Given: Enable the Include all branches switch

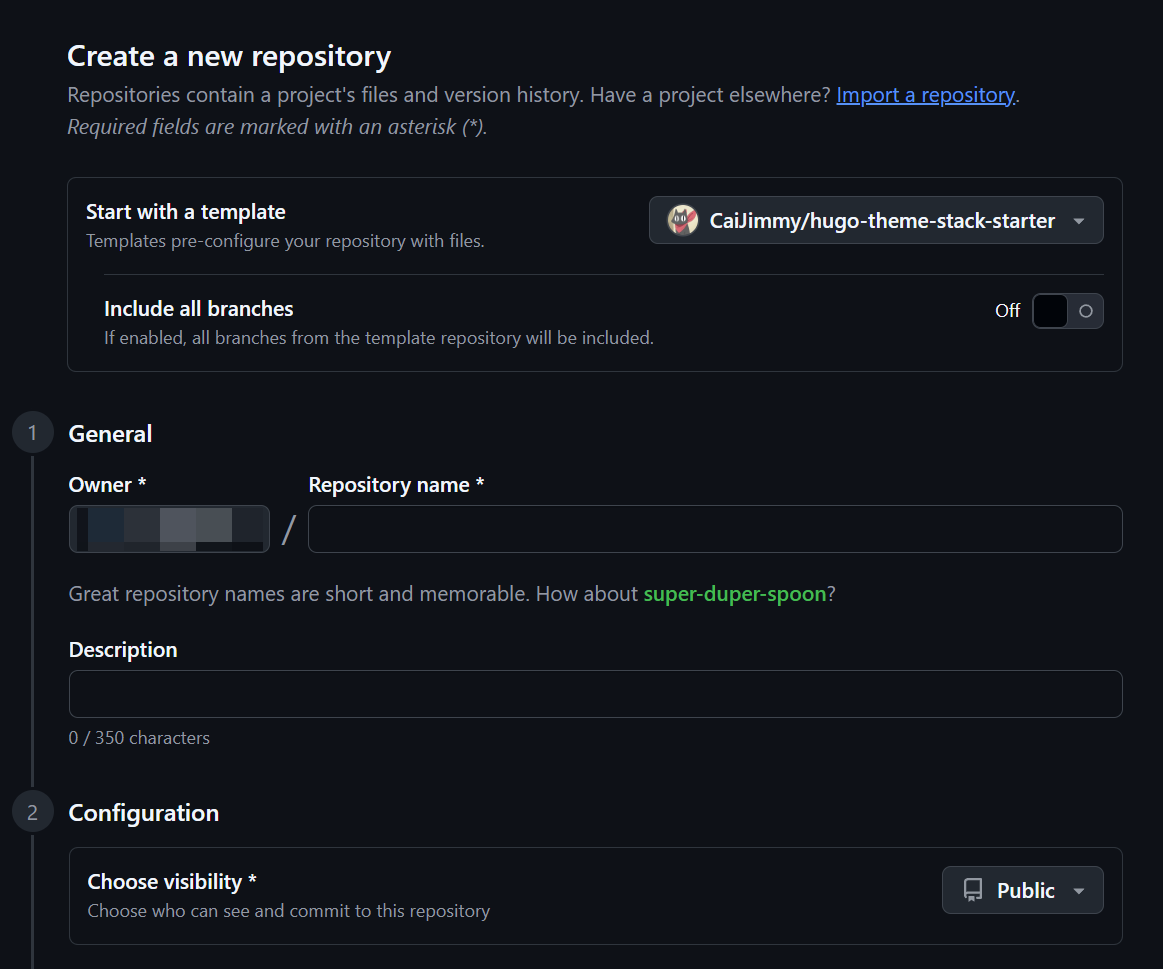Looking at the screenshot, I should point(1067,310).
